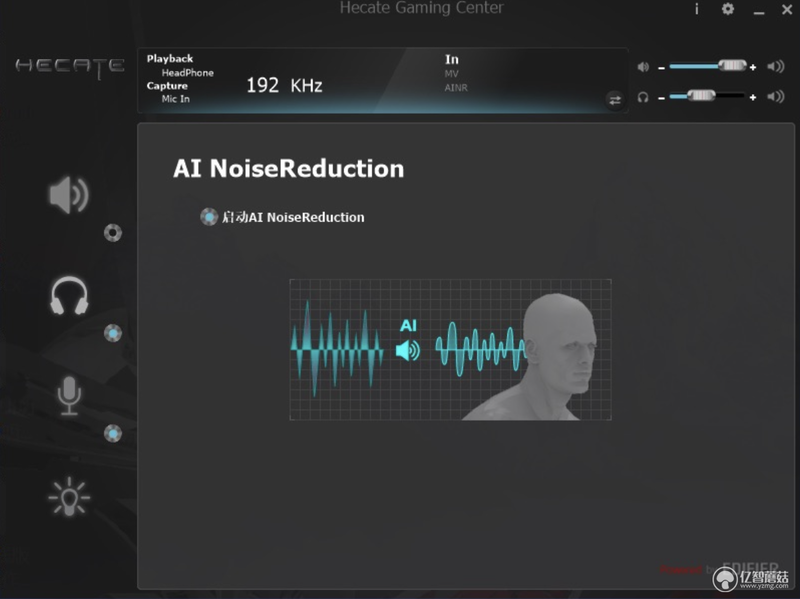
Task: Enable the 启动AI NoiseReduction option
Action: click(209, 217)
